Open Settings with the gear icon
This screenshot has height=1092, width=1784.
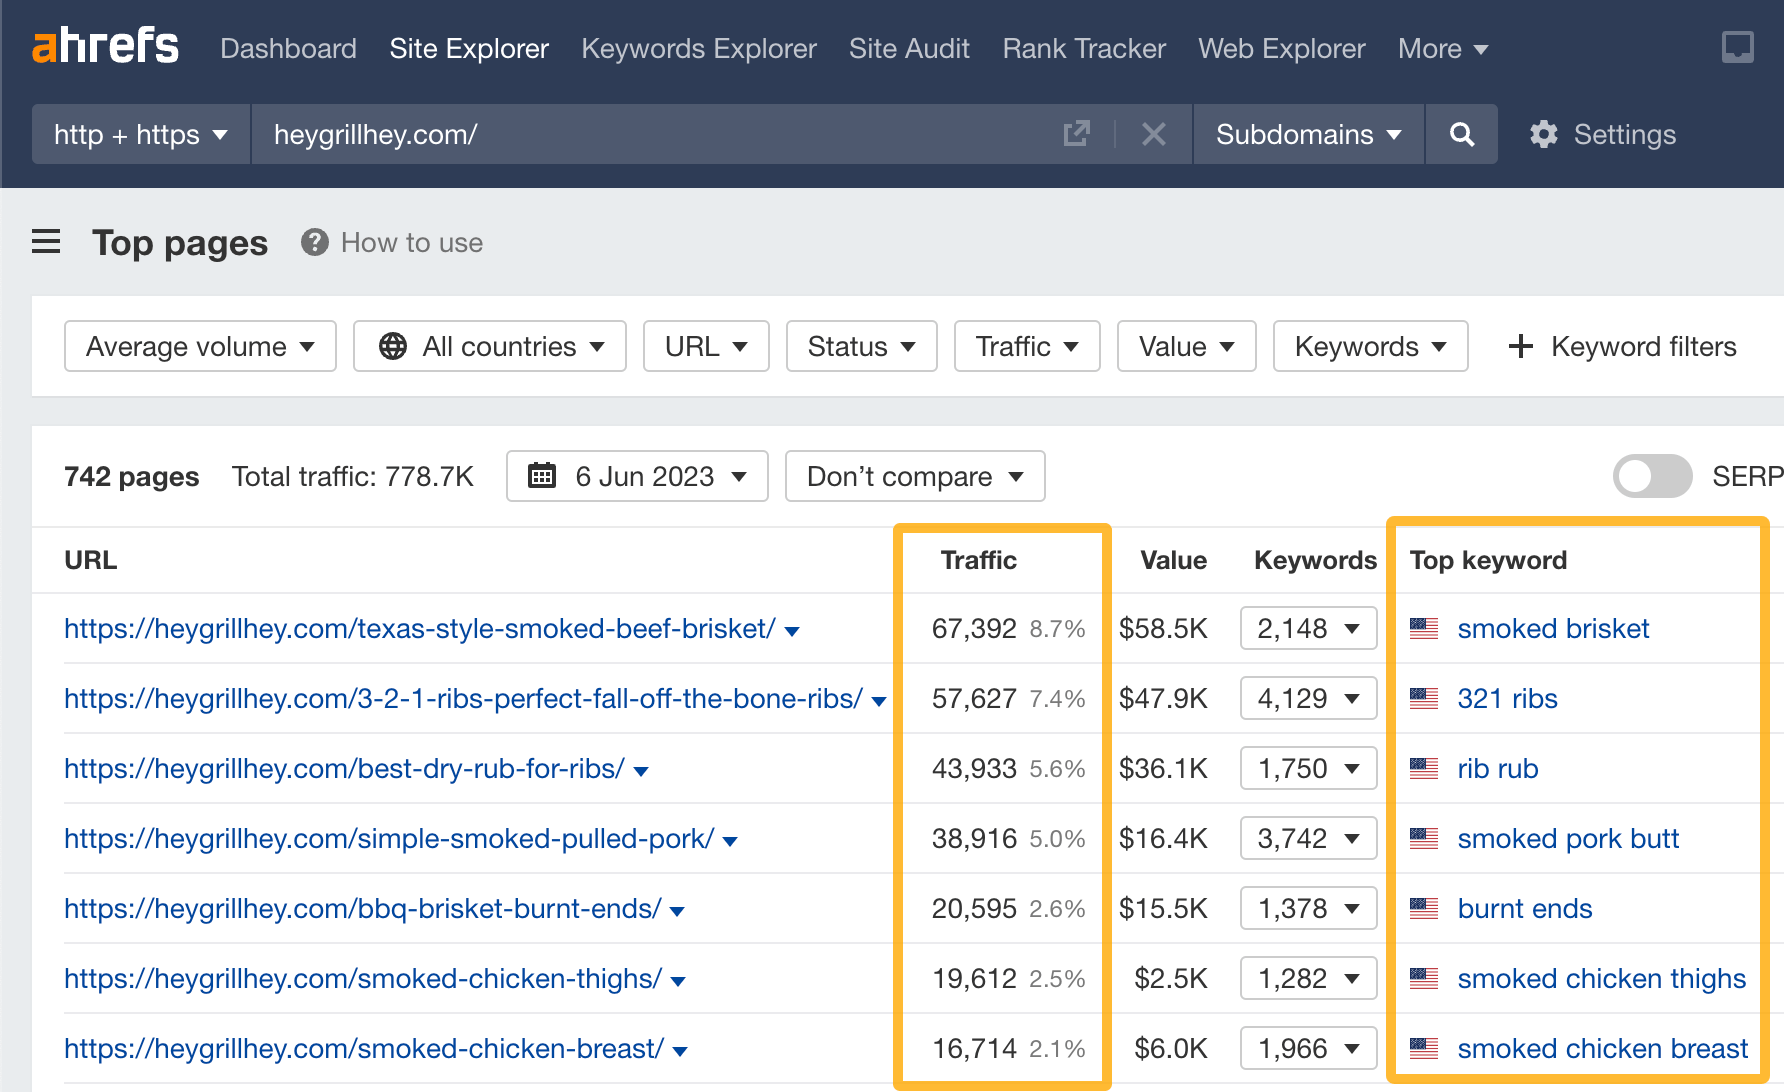point(1543,134)
